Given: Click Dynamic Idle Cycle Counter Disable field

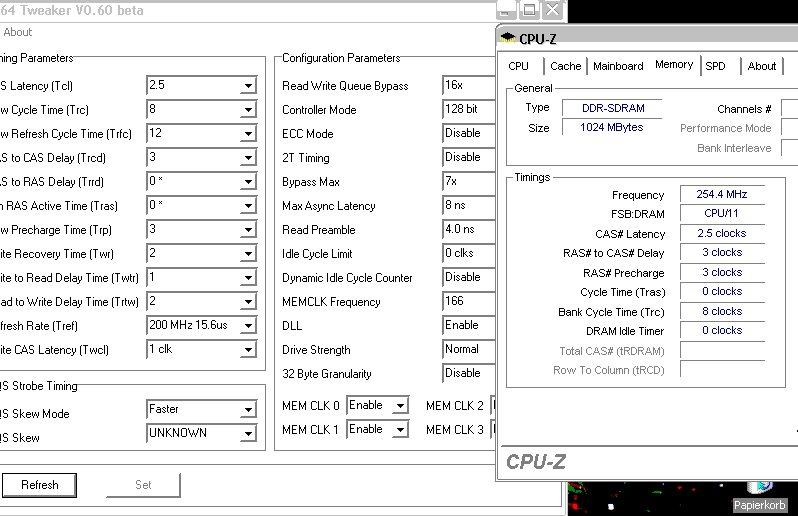Looking at the screenshot, I should coord(469,277).
